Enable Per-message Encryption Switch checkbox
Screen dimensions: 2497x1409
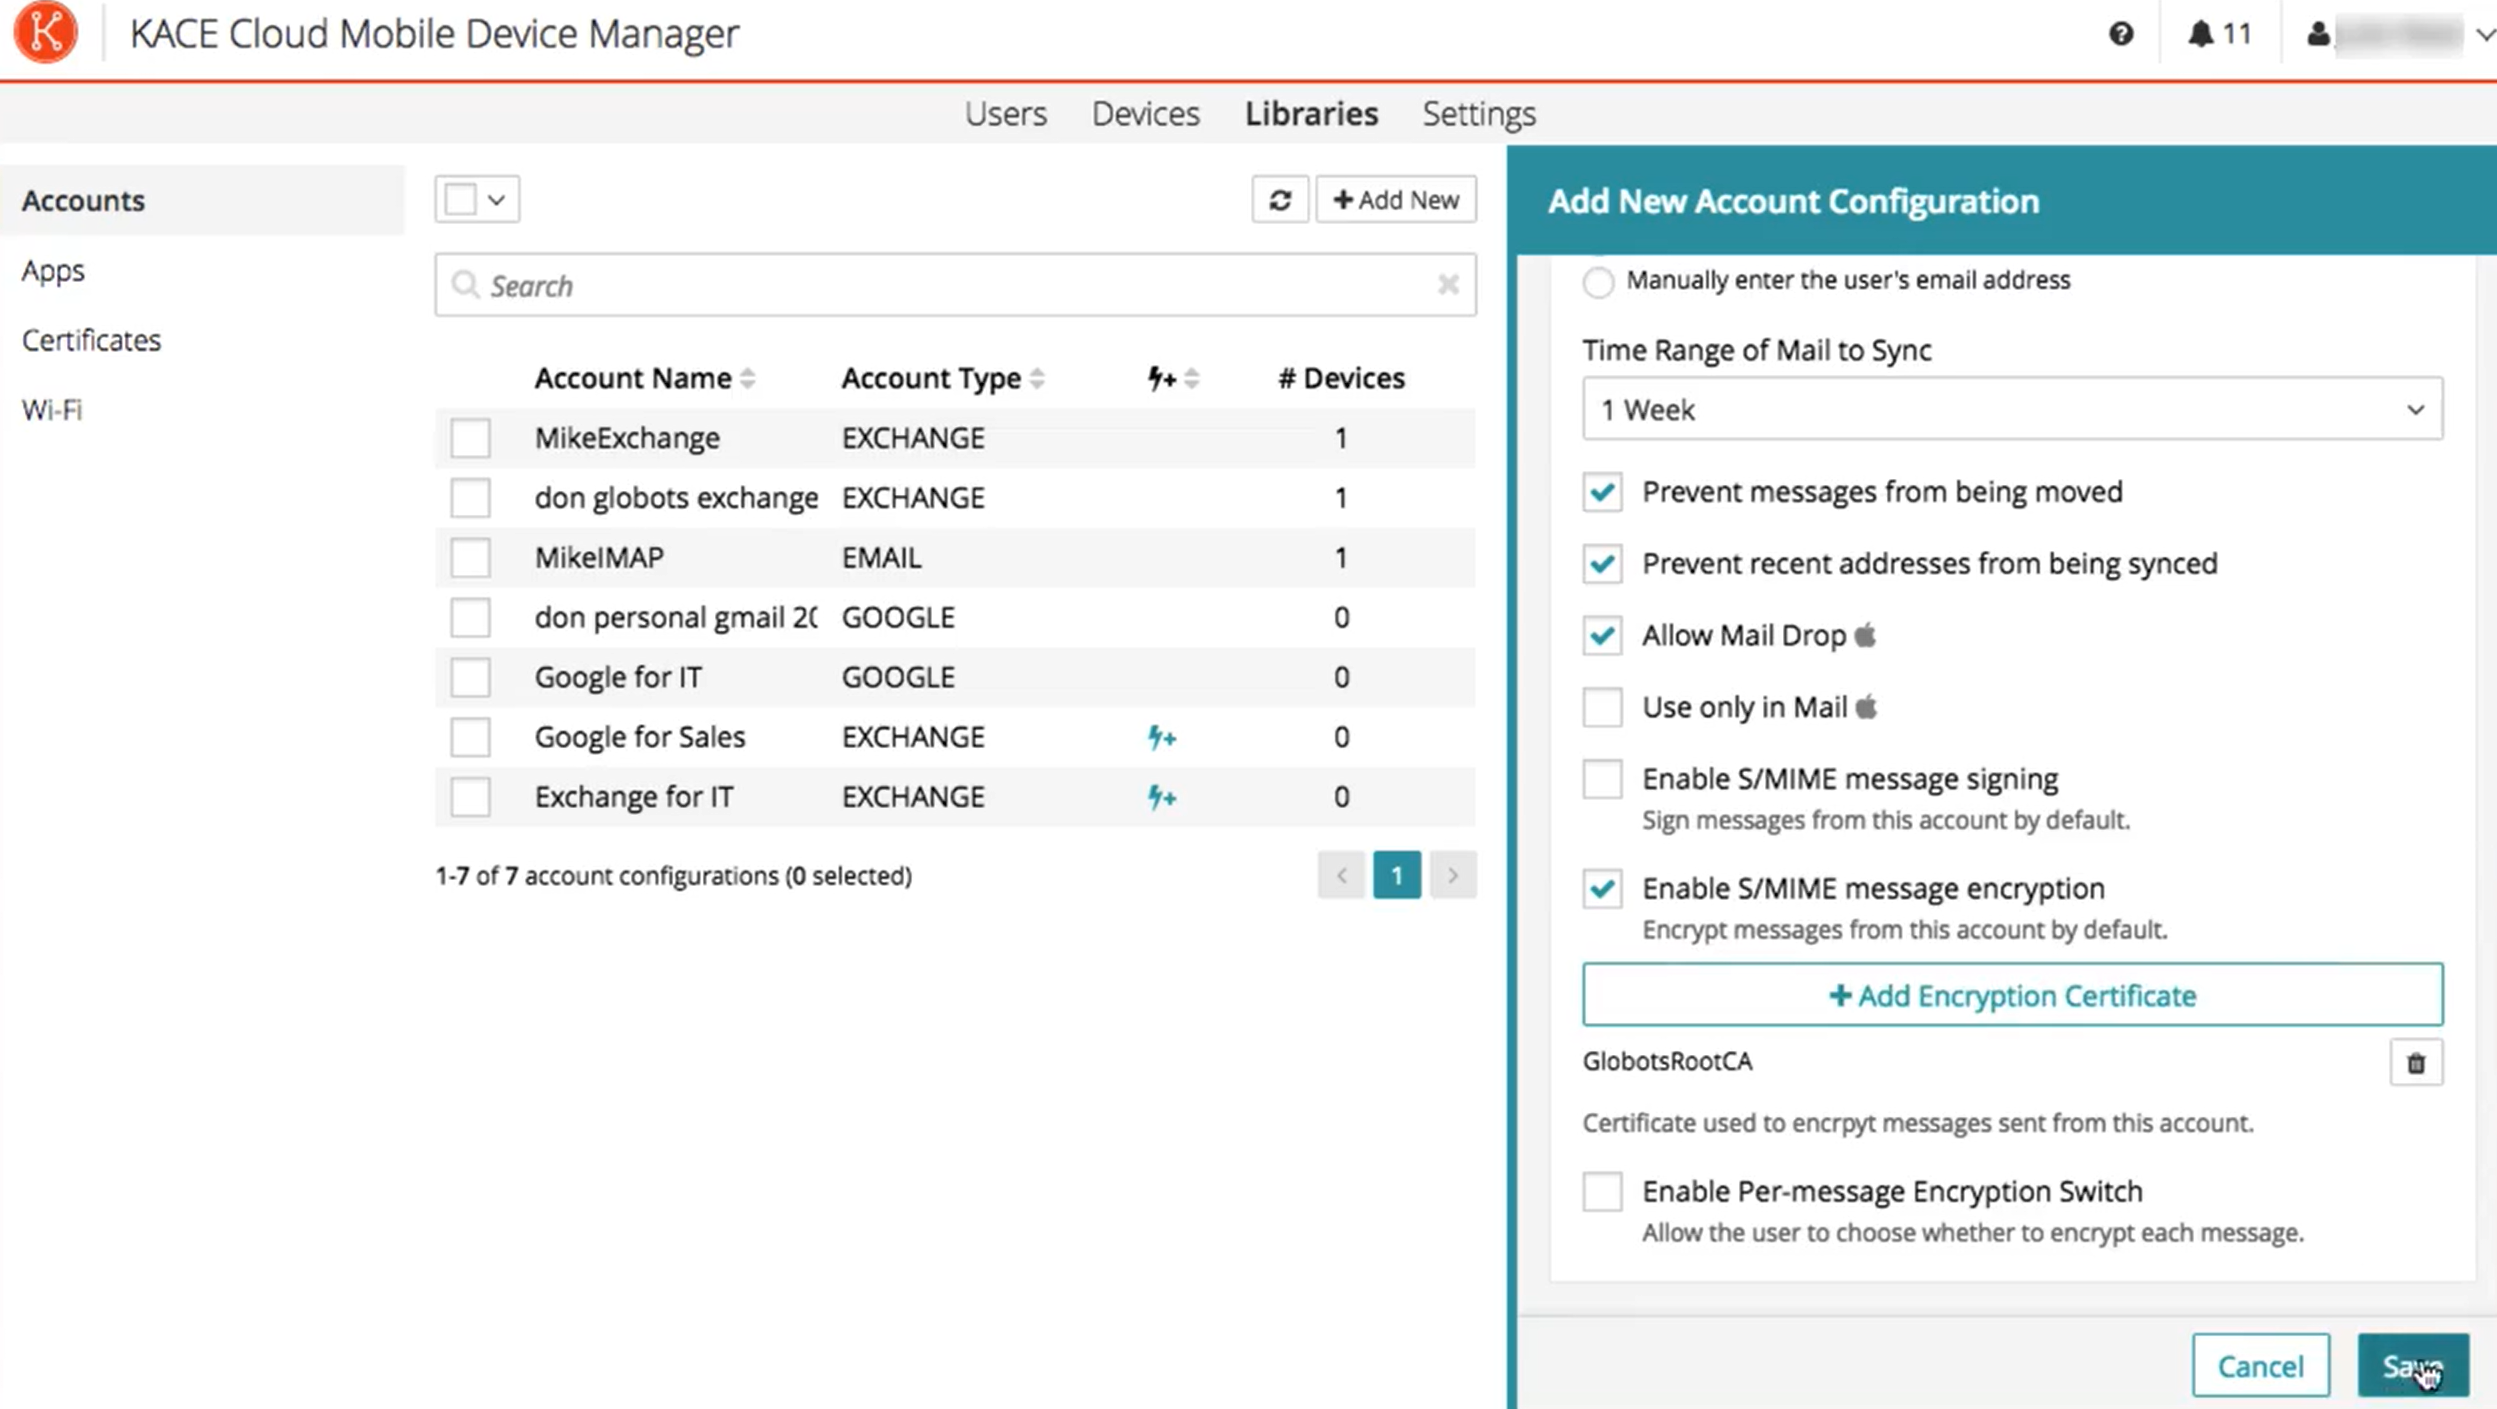1602,1192
